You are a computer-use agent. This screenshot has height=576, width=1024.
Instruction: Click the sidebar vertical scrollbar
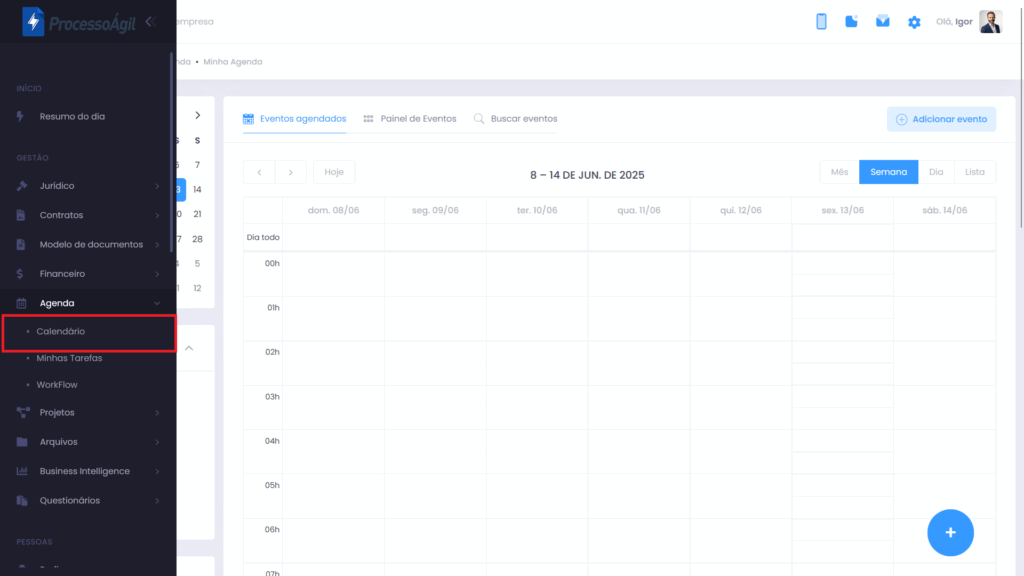click(171, 152)
